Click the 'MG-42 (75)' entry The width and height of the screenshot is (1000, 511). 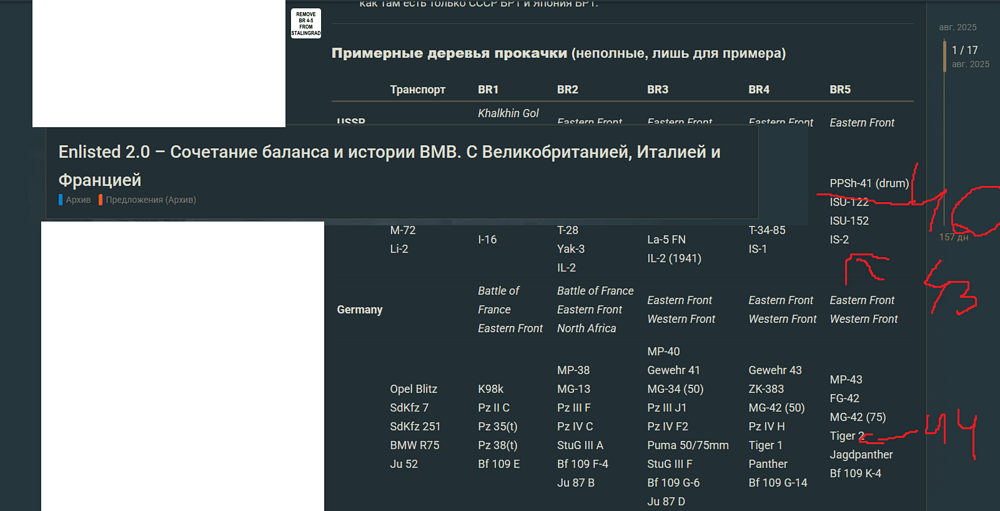coord(858,417)
